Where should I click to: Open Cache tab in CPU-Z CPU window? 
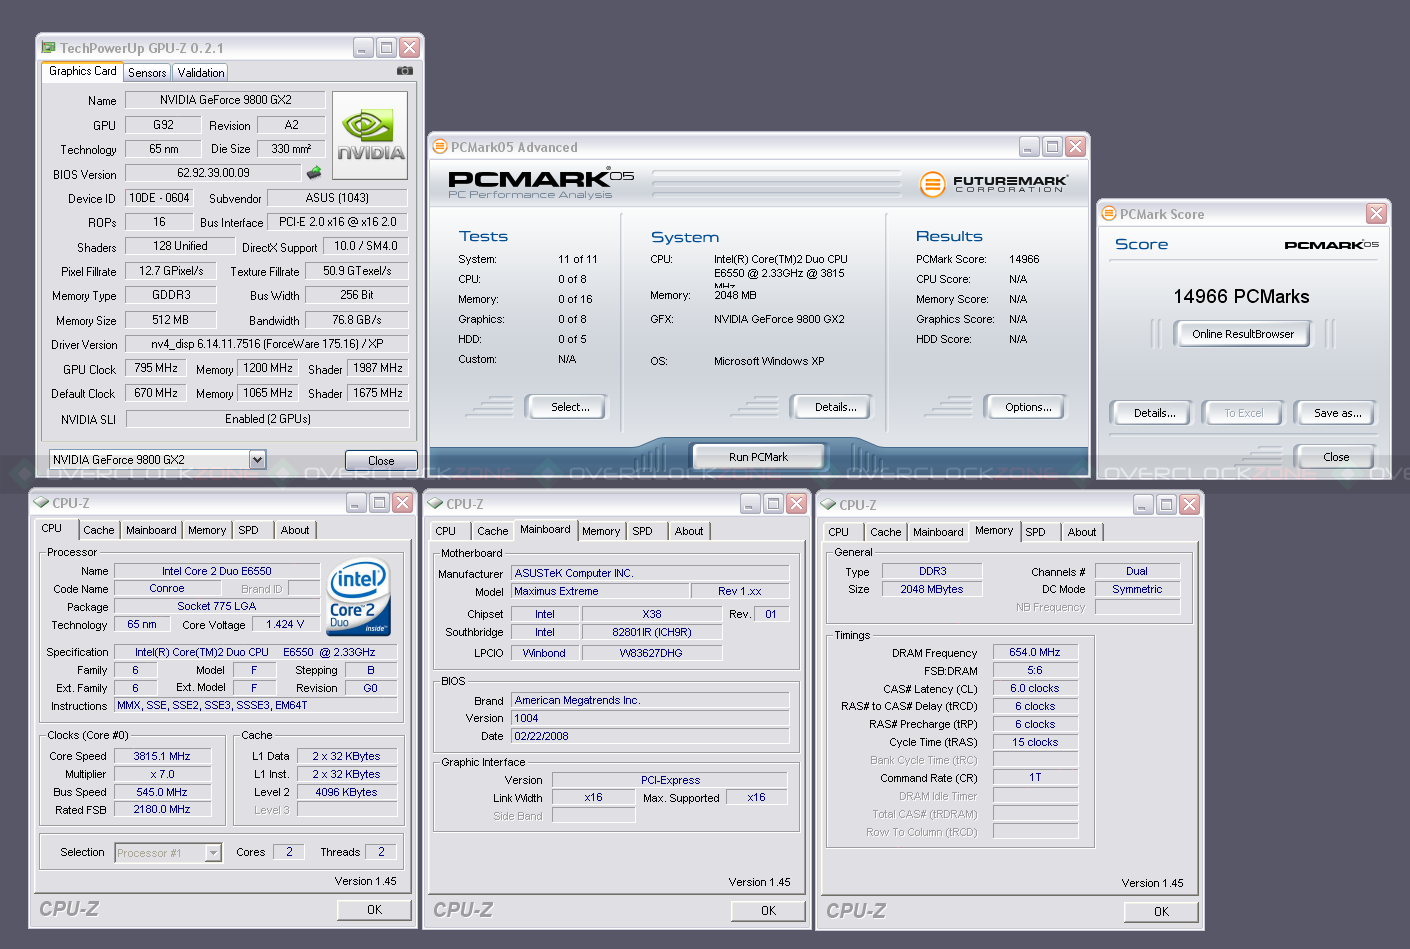[x=98, y=530]
